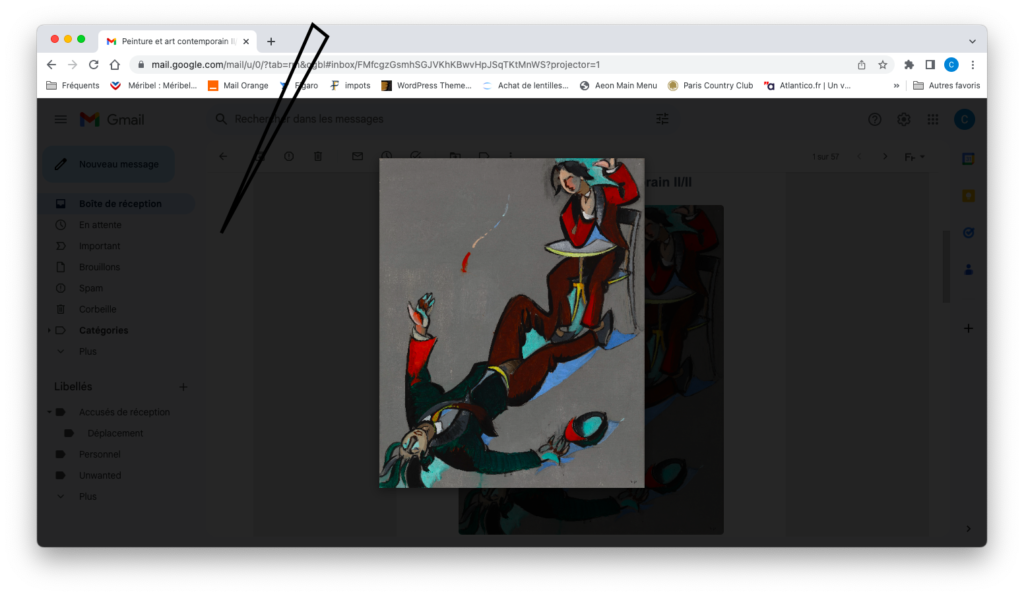Open the Autres favoris bookmarks folder
This screenshot has height=596, width=1024.
point(946,86)
